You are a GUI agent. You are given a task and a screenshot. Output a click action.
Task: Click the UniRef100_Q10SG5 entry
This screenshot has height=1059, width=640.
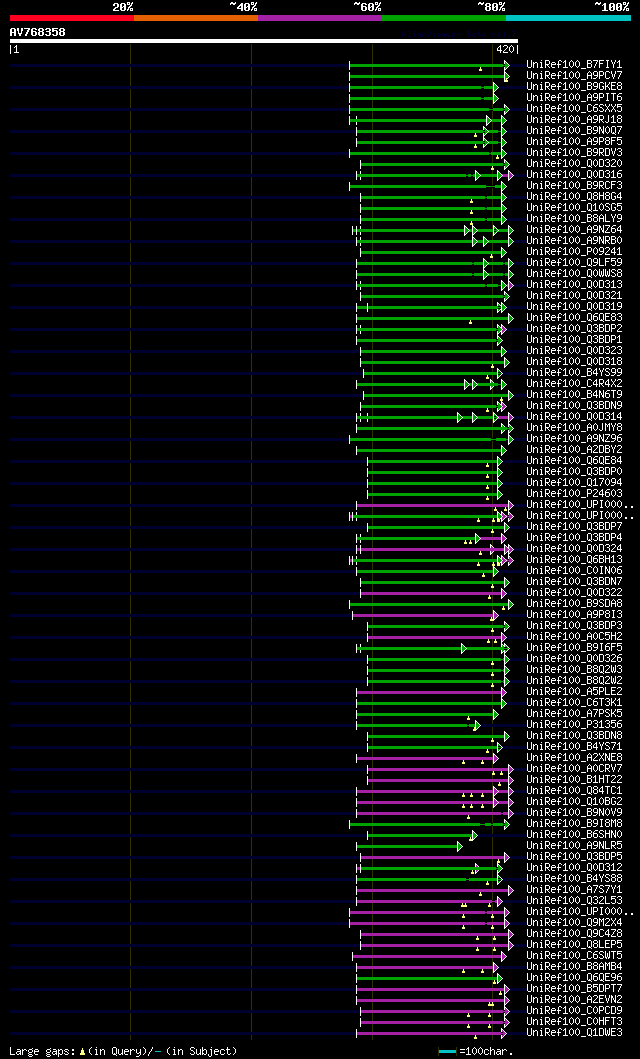pyautogui.click(x=574, y=207)
